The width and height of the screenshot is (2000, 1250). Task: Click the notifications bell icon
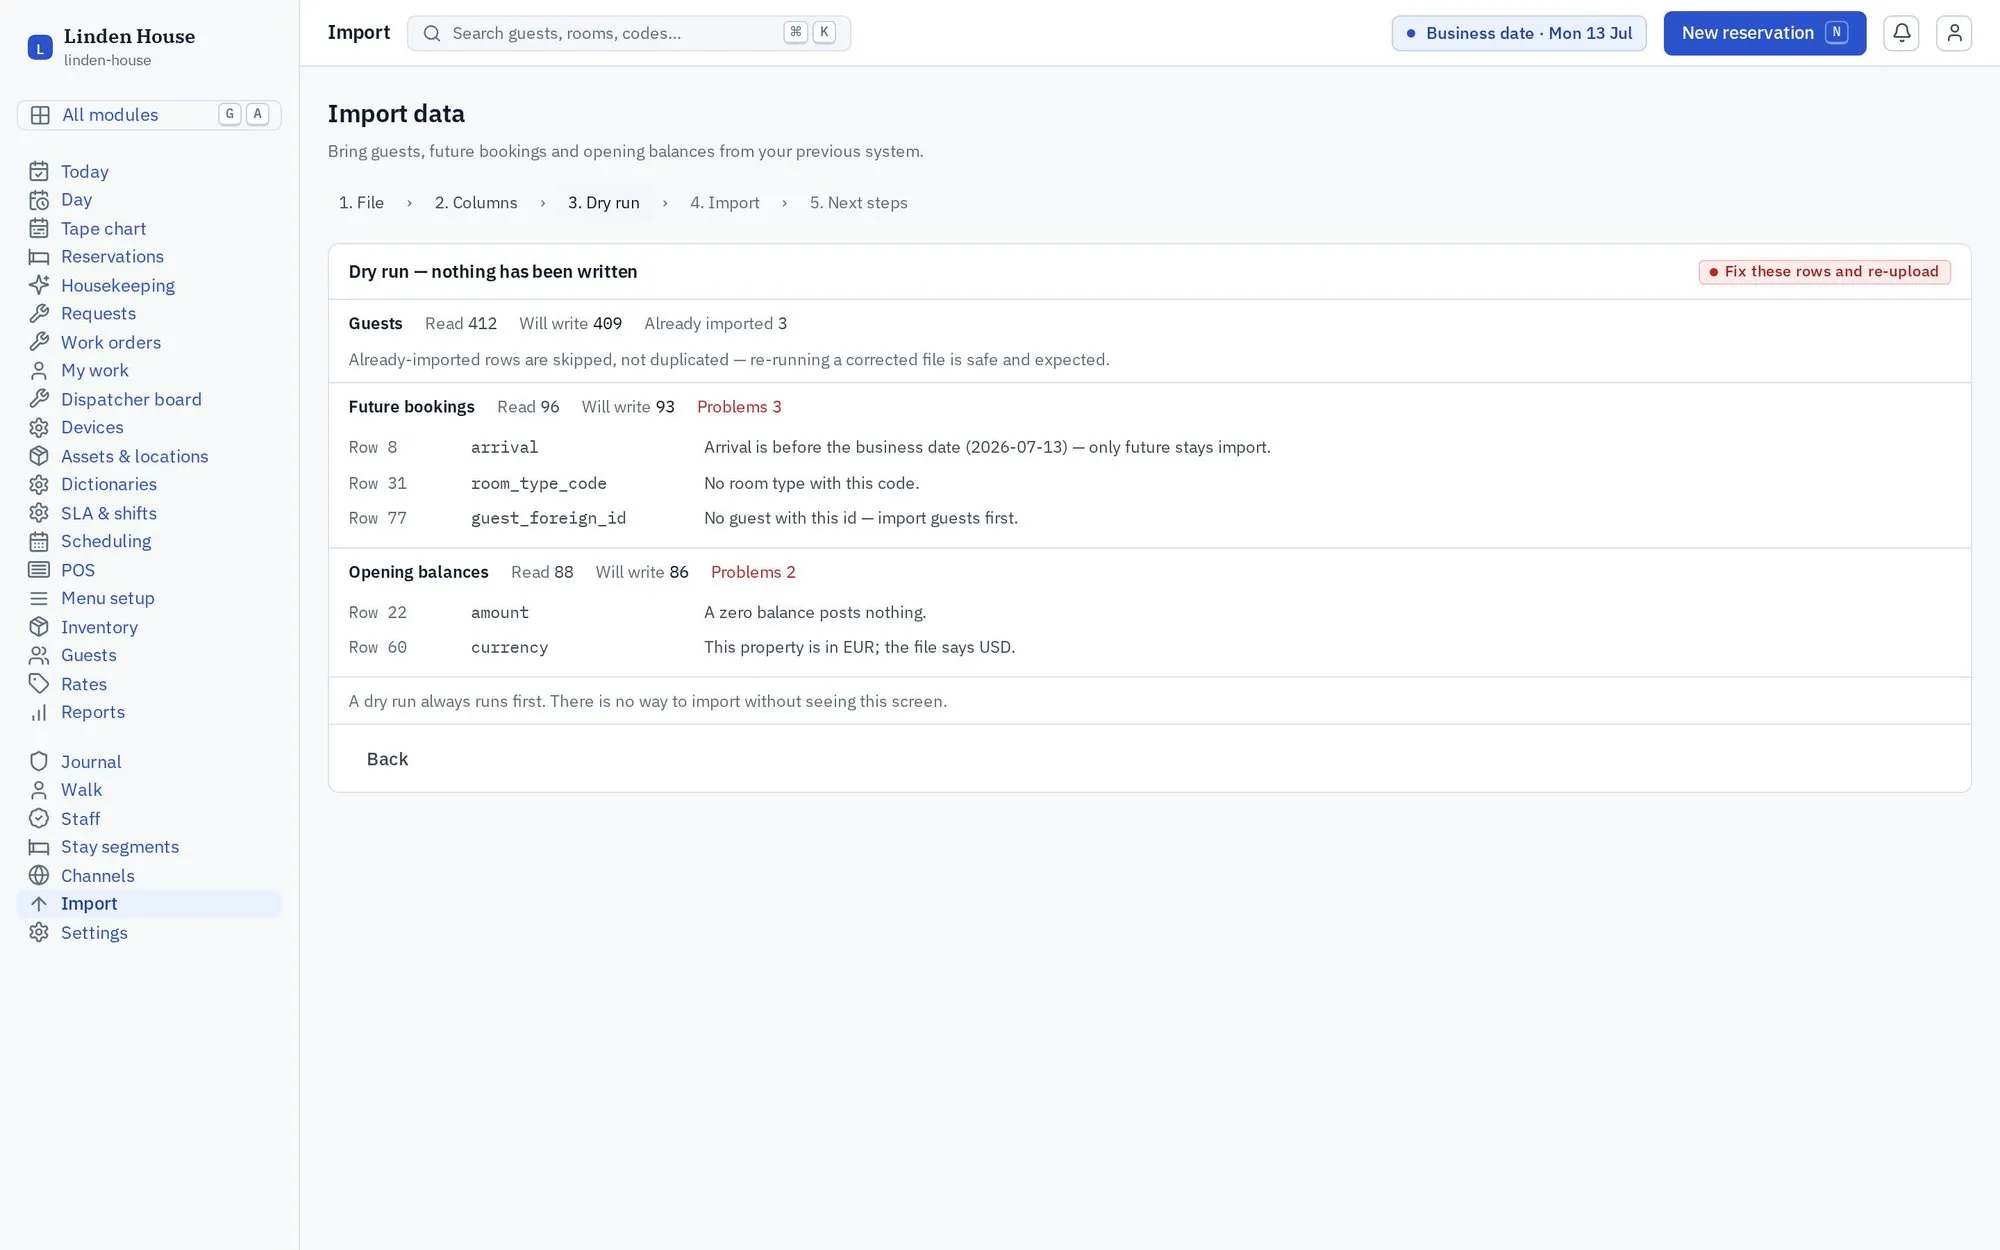[1901, 33]
